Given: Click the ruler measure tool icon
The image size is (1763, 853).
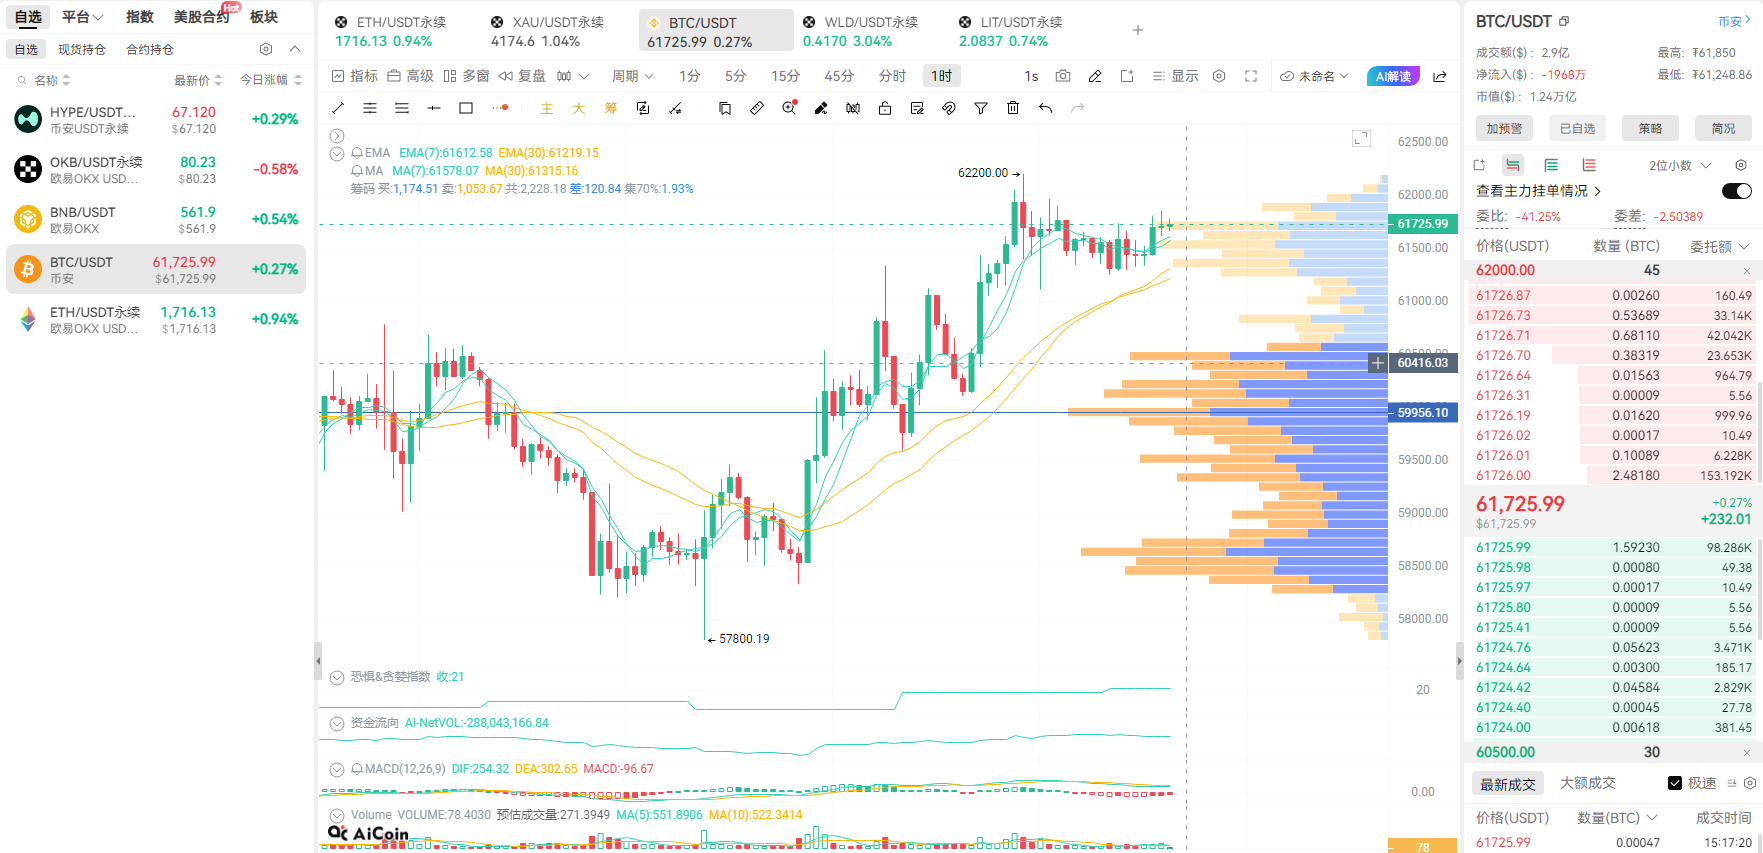Looking at the screenshot, I should coord(757,108).
